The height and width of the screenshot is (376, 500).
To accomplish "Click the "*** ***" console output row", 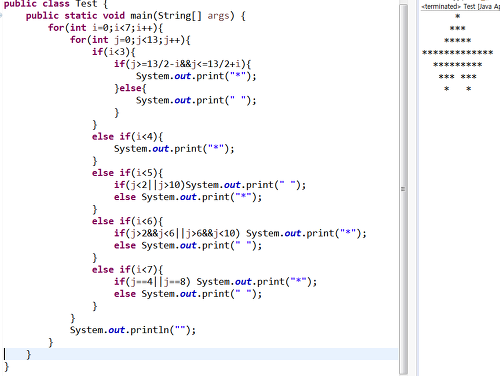I will pos(458,77).
